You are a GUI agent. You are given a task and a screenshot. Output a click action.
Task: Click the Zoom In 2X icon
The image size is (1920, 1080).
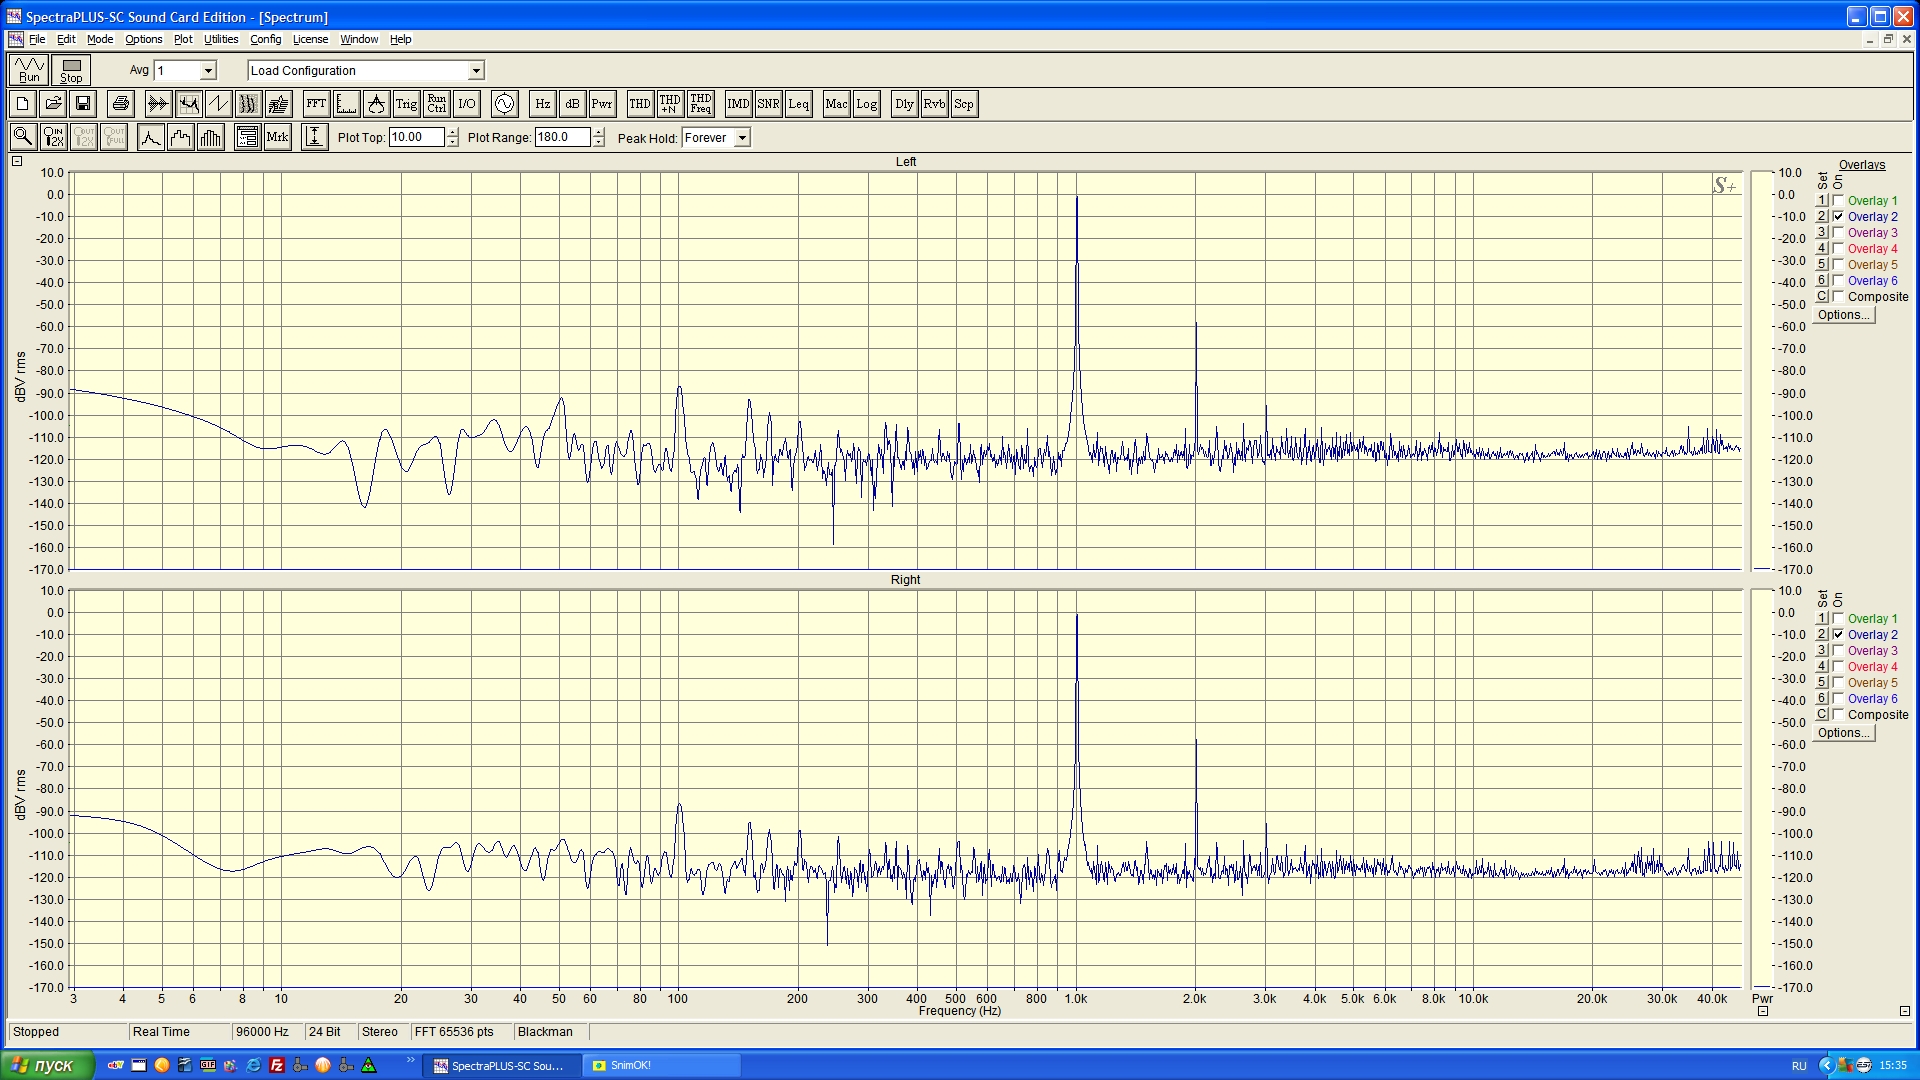(x=54, y=138)
